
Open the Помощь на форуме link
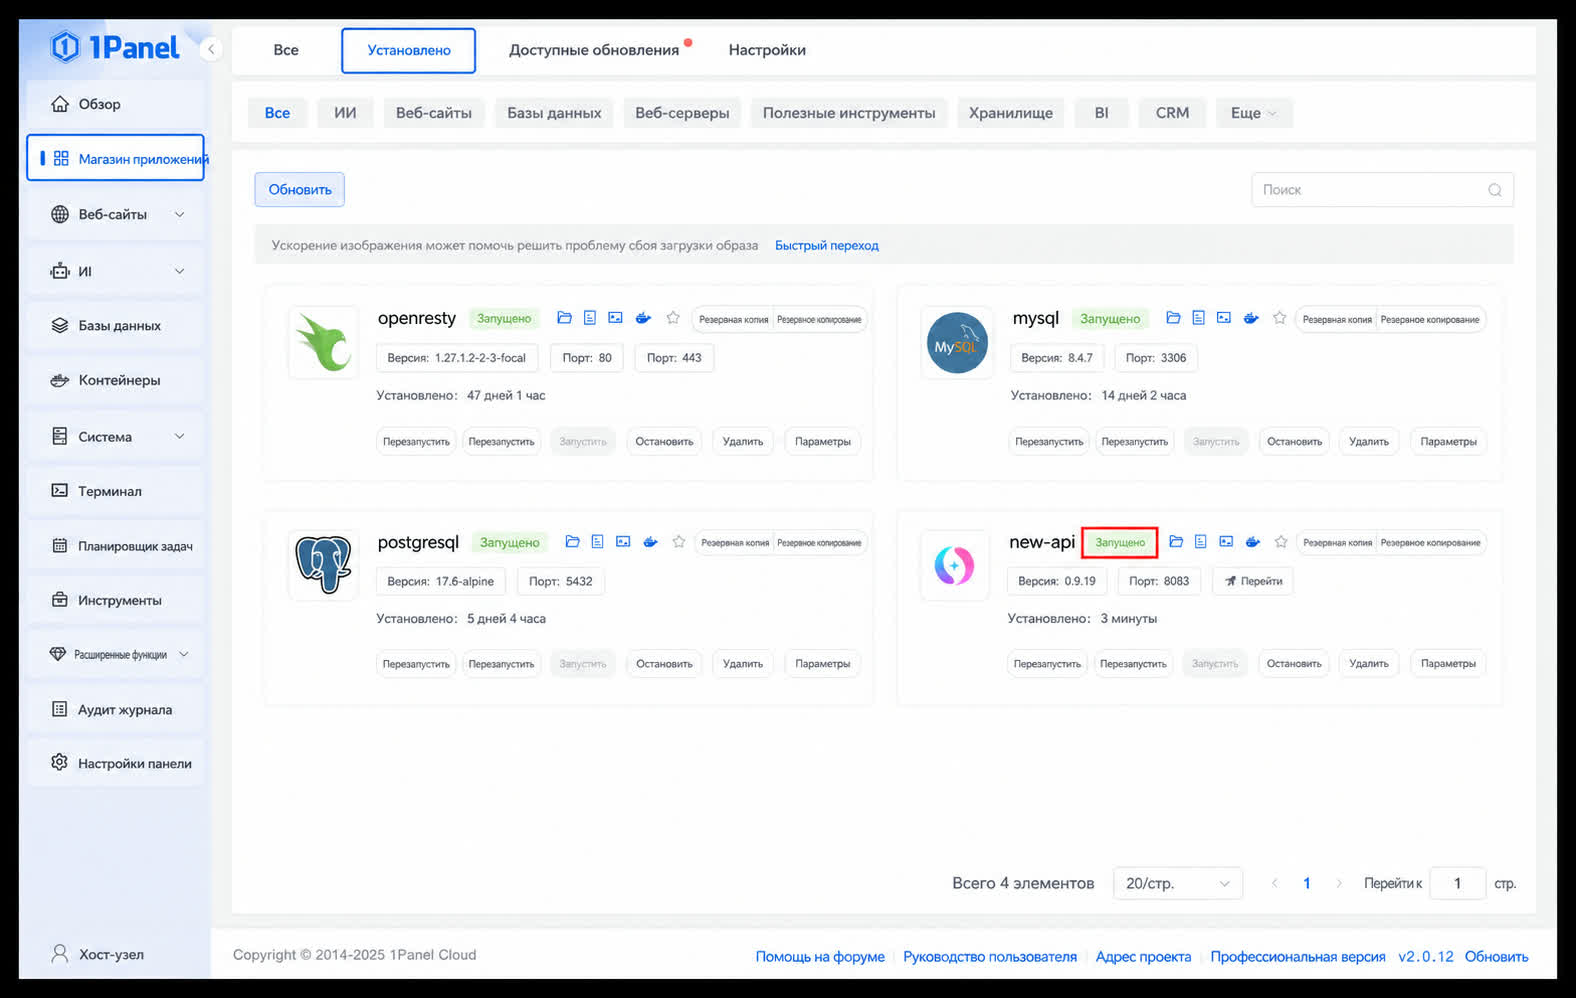tap(820, 956)
